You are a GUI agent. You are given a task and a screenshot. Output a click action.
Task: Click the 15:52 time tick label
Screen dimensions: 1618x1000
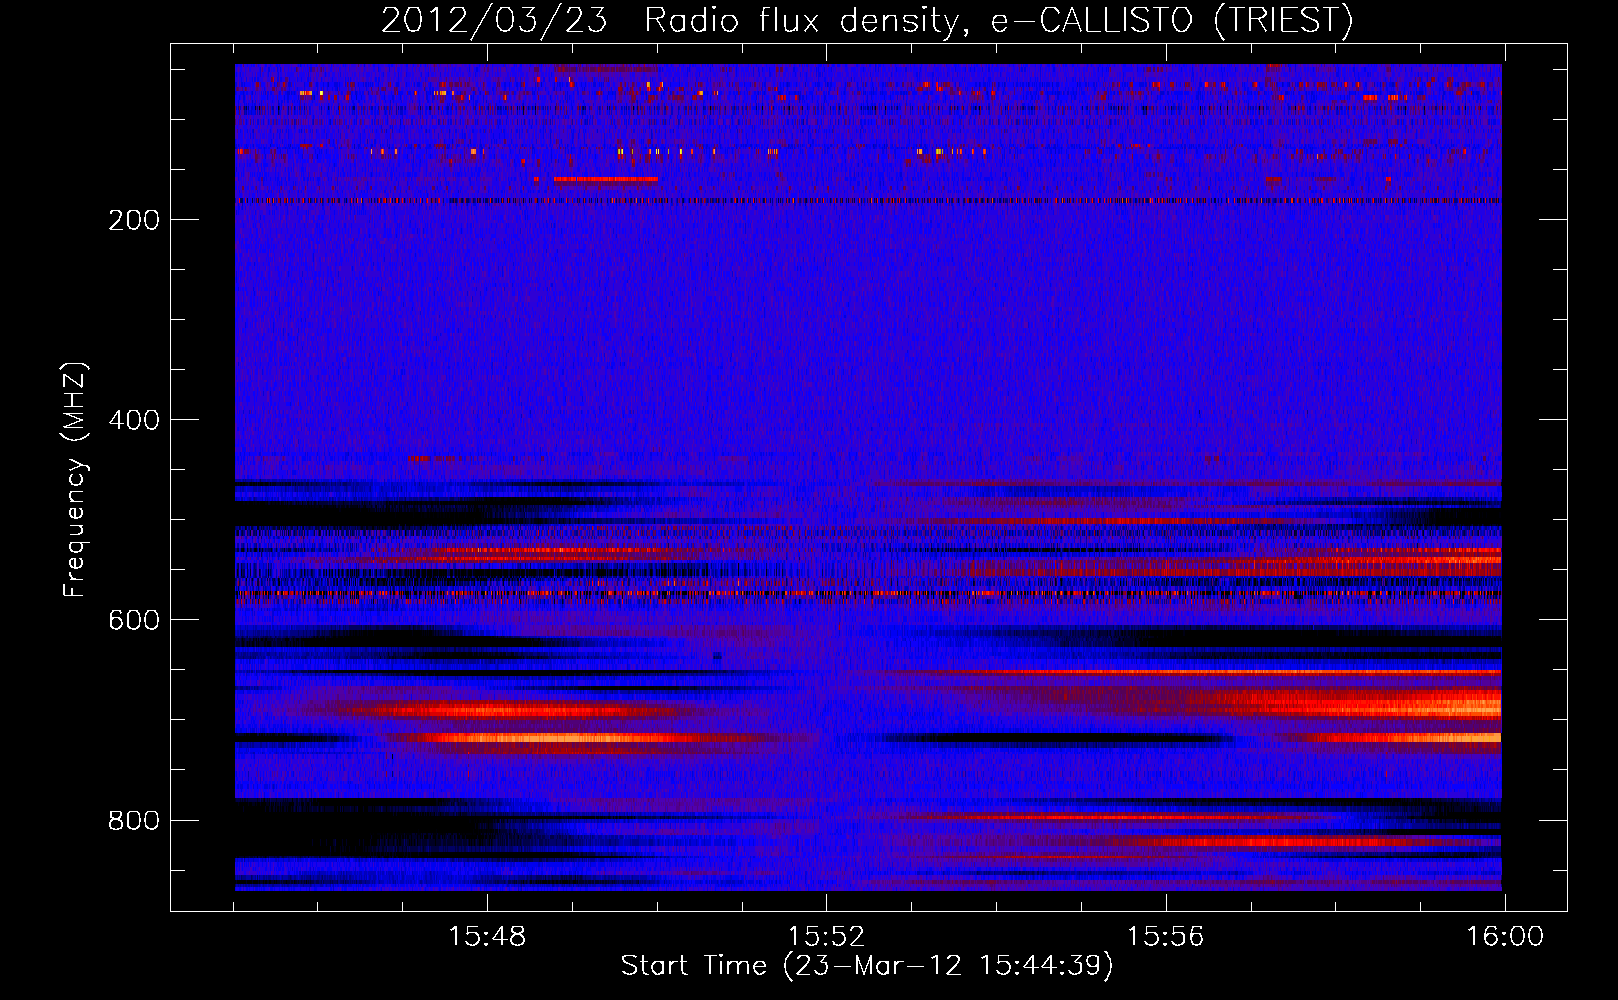(x=826, y=937)
